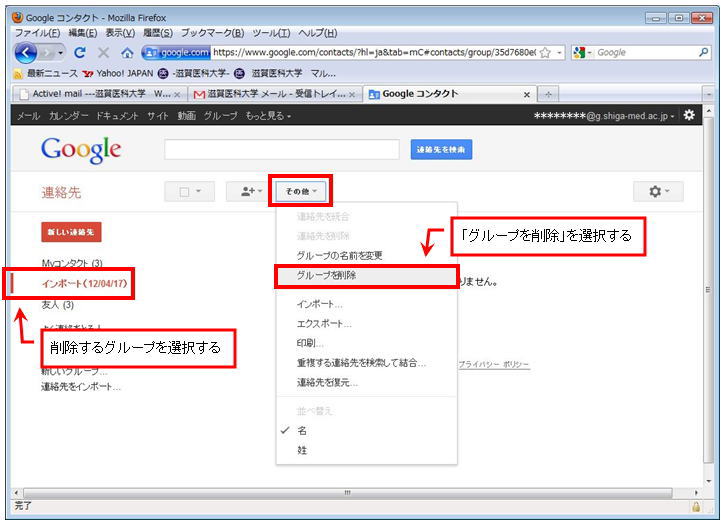Screen dimensions: 723x522
Task: Open the 表示(V) menu
Action: pos(120,33)
